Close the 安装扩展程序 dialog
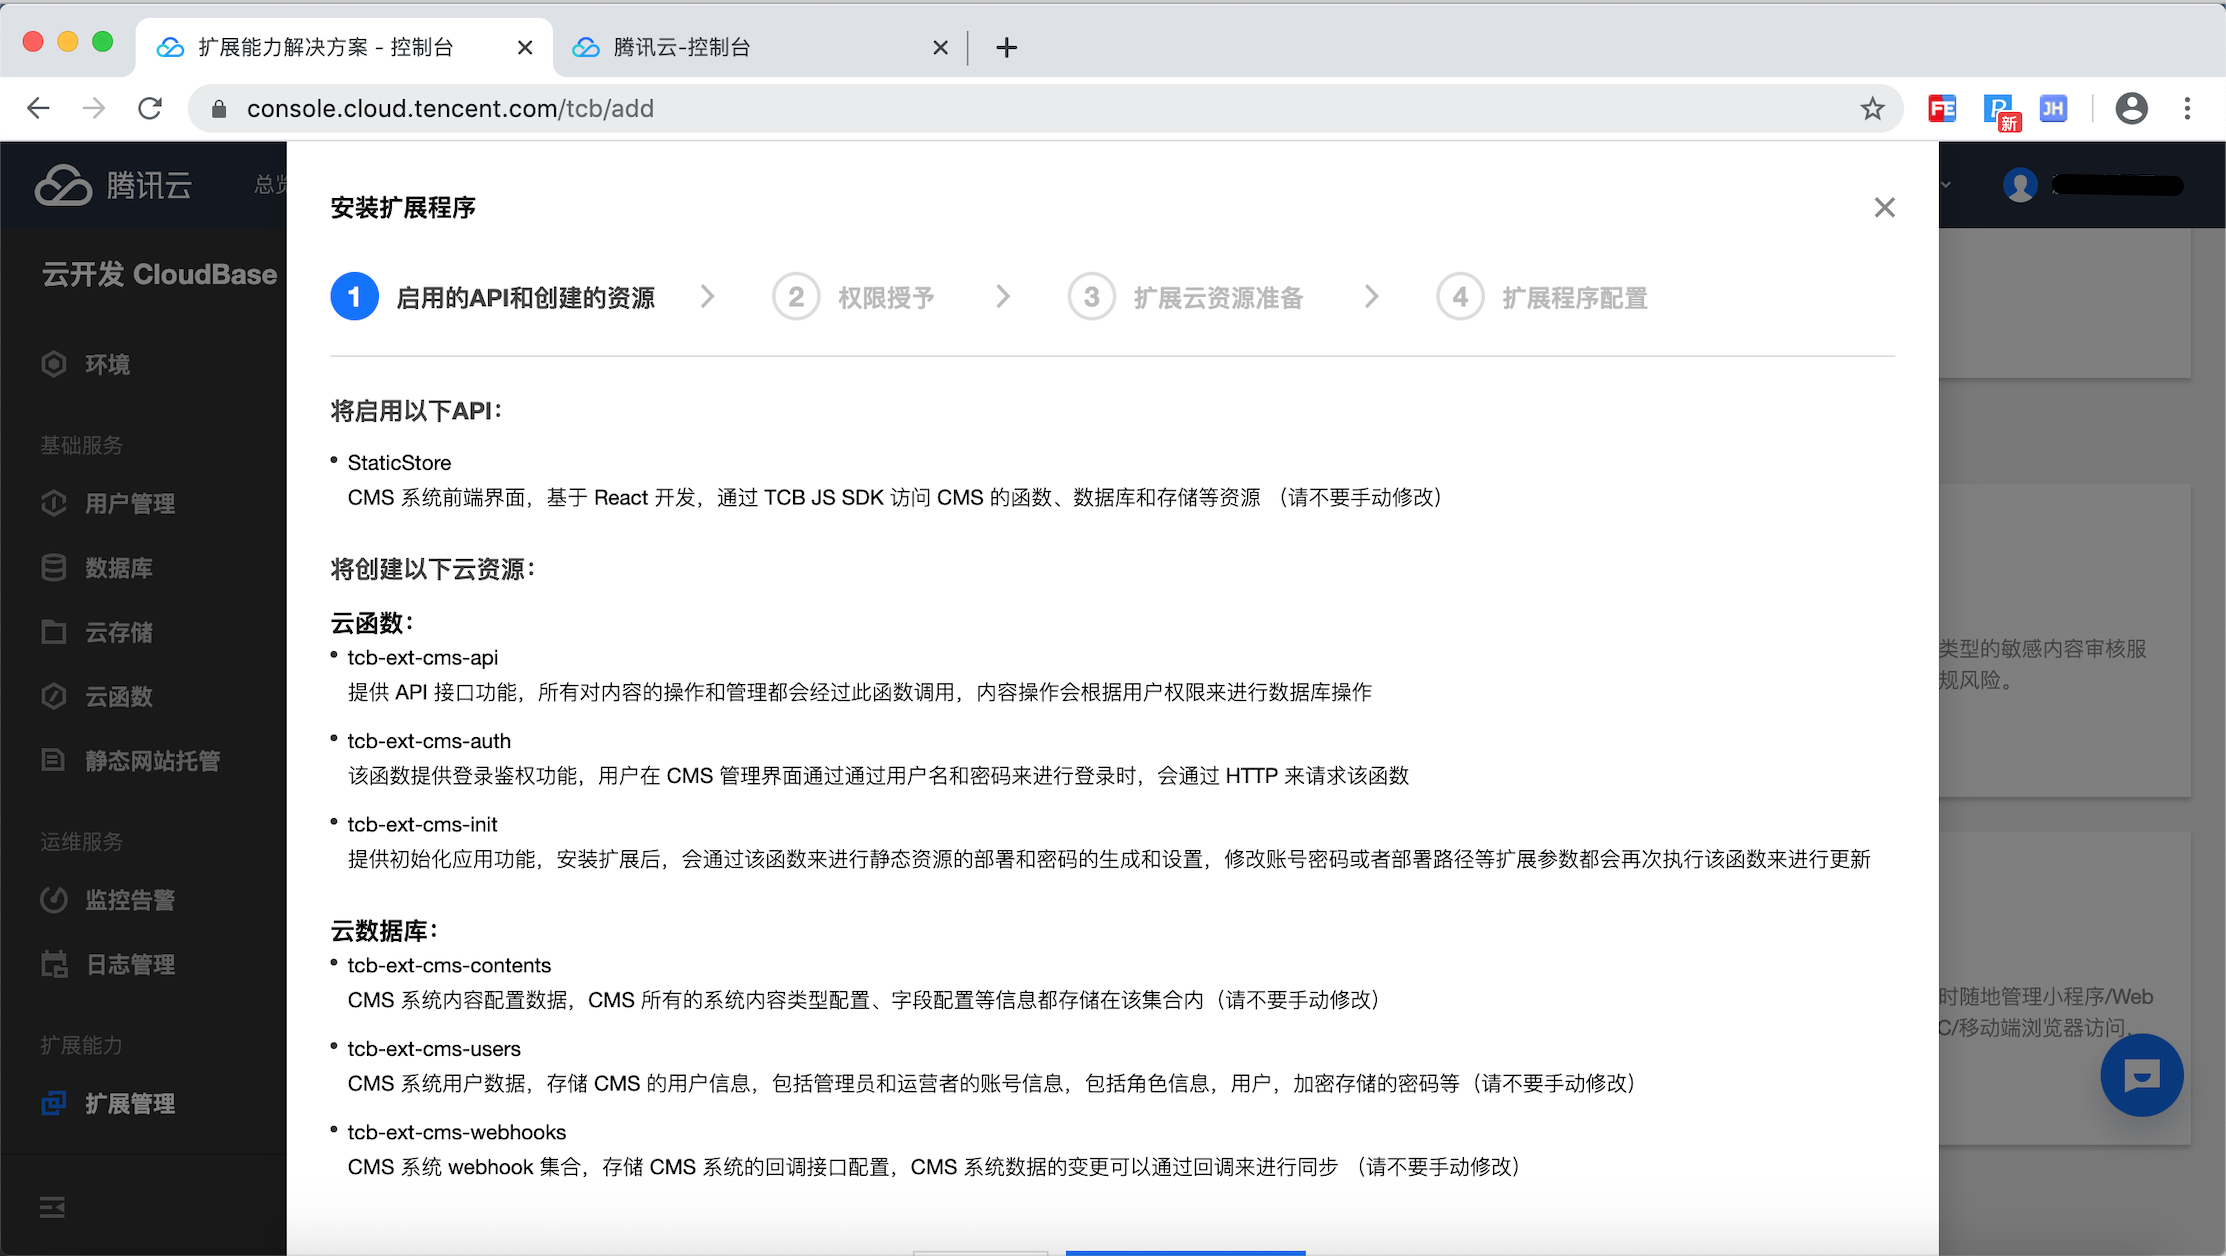The image size is (2226, 1256). click(x=1884, y=207)
